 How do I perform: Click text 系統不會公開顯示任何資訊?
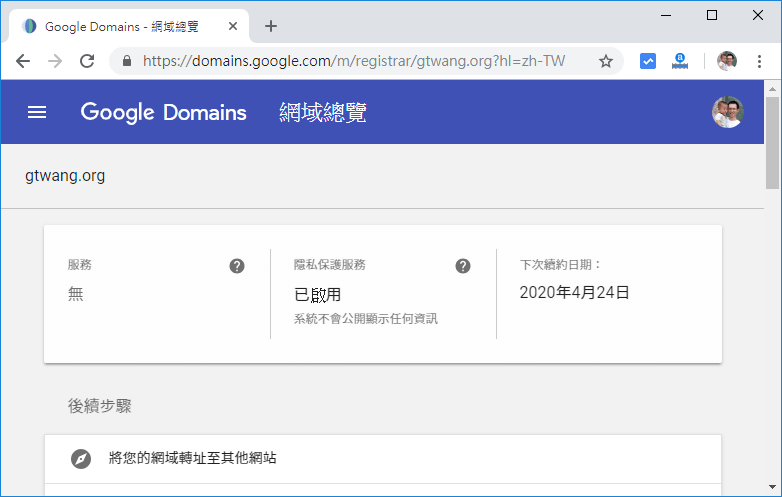(366, 319)
